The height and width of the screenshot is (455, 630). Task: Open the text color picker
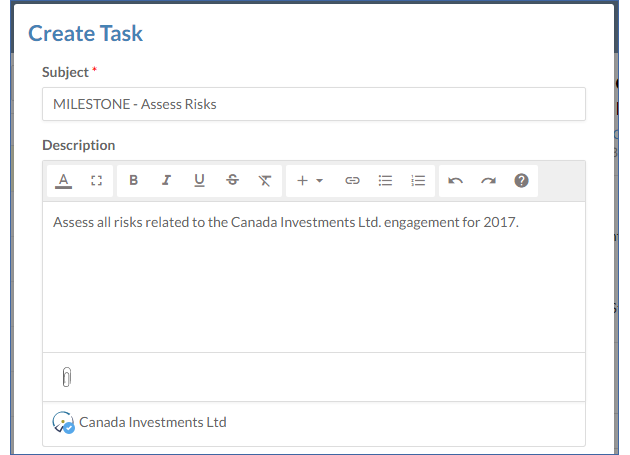pyautogui.click(x=64, y=181)
